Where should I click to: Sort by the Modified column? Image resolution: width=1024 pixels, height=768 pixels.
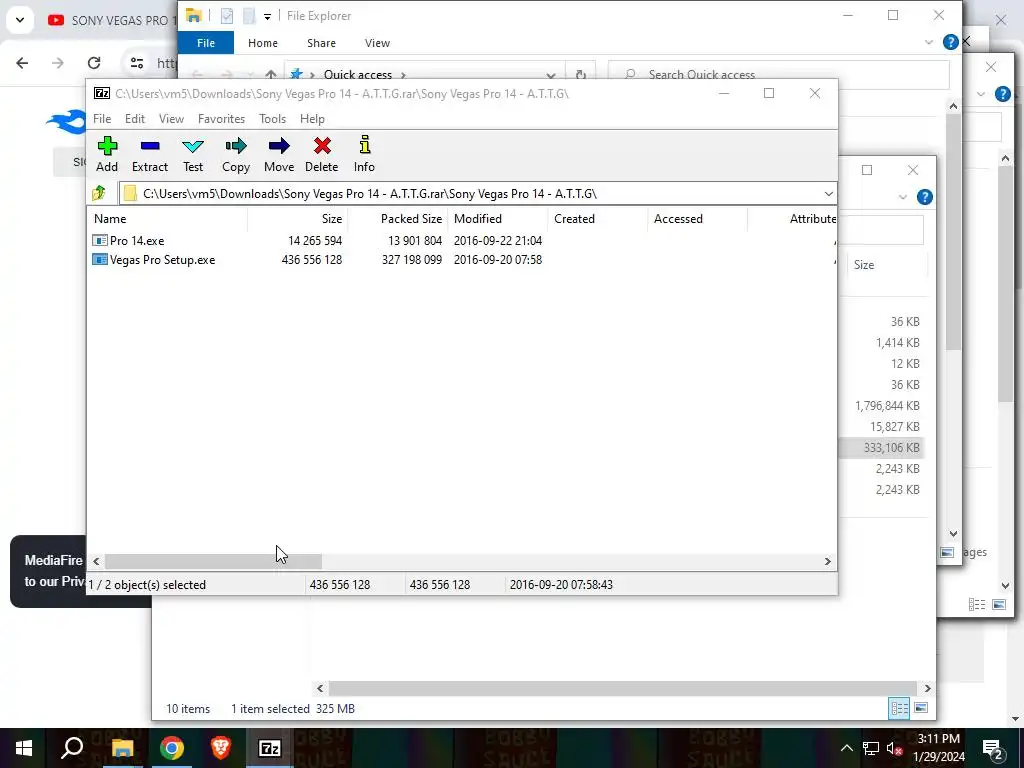(498, 219)
